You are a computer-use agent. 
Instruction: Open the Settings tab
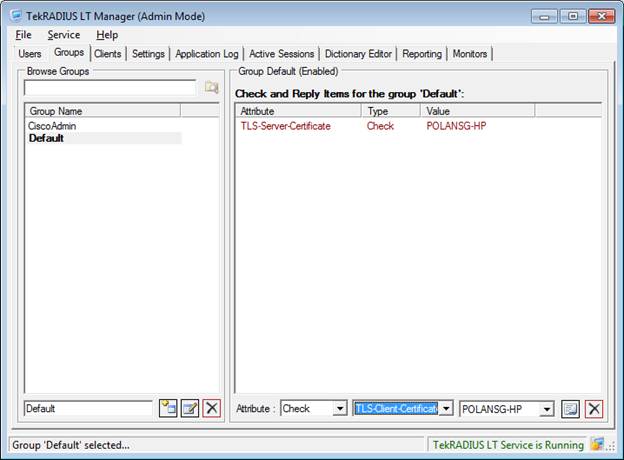coord(148,54)
